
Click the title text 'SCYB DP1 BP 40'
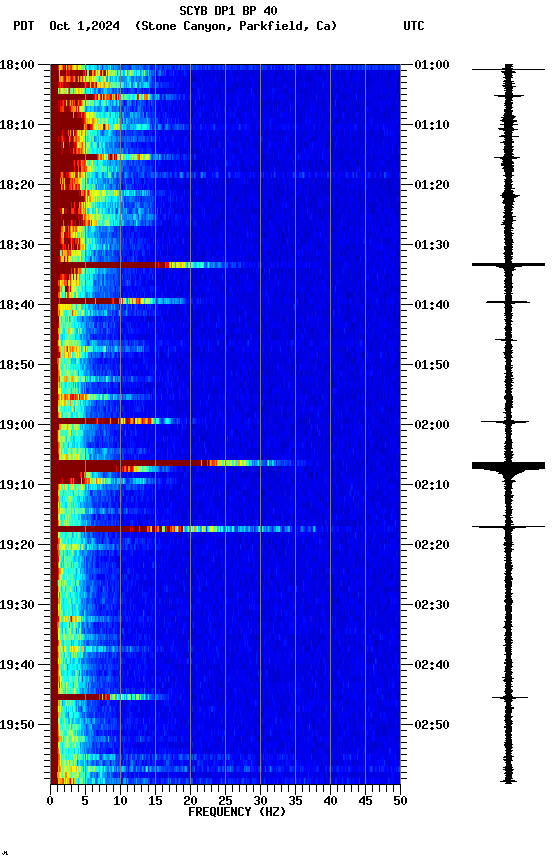(228, 11)
